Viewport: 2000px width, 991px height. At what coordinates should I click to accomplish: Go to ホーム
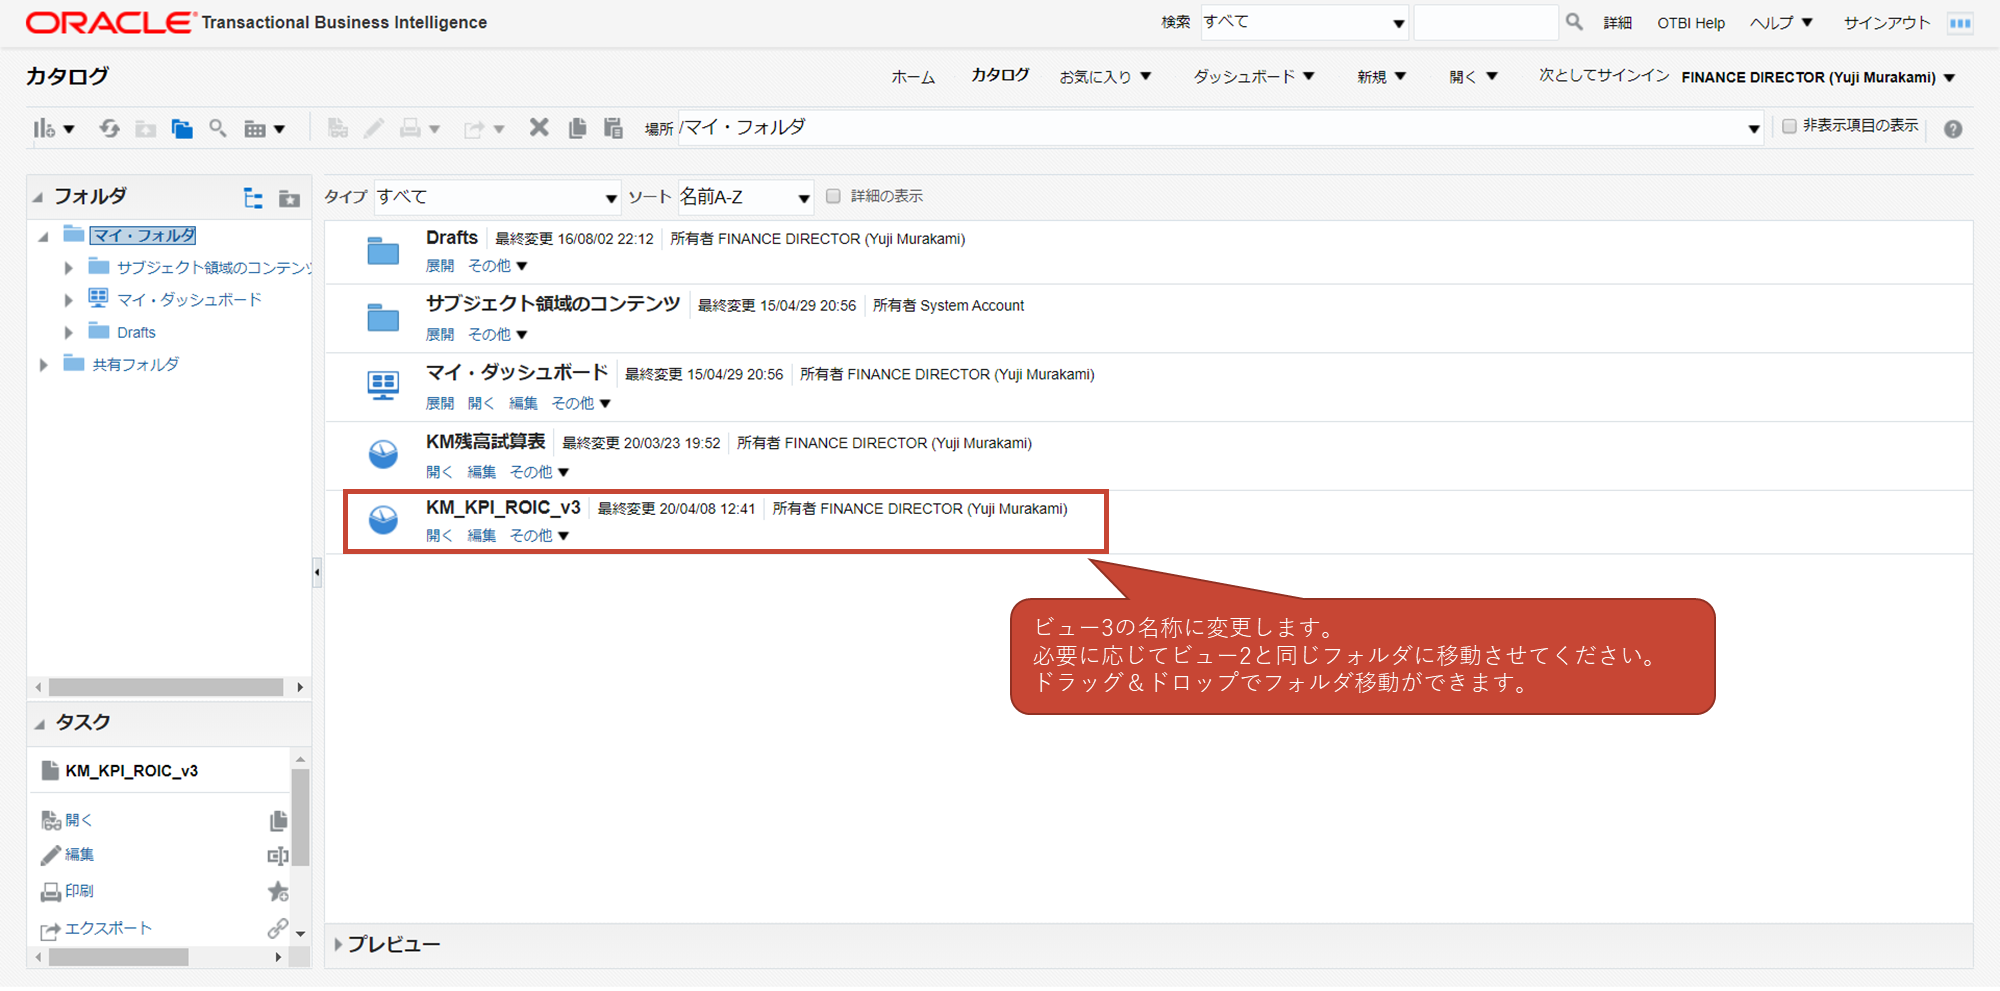pyautogui.click(x=913, y=77)
